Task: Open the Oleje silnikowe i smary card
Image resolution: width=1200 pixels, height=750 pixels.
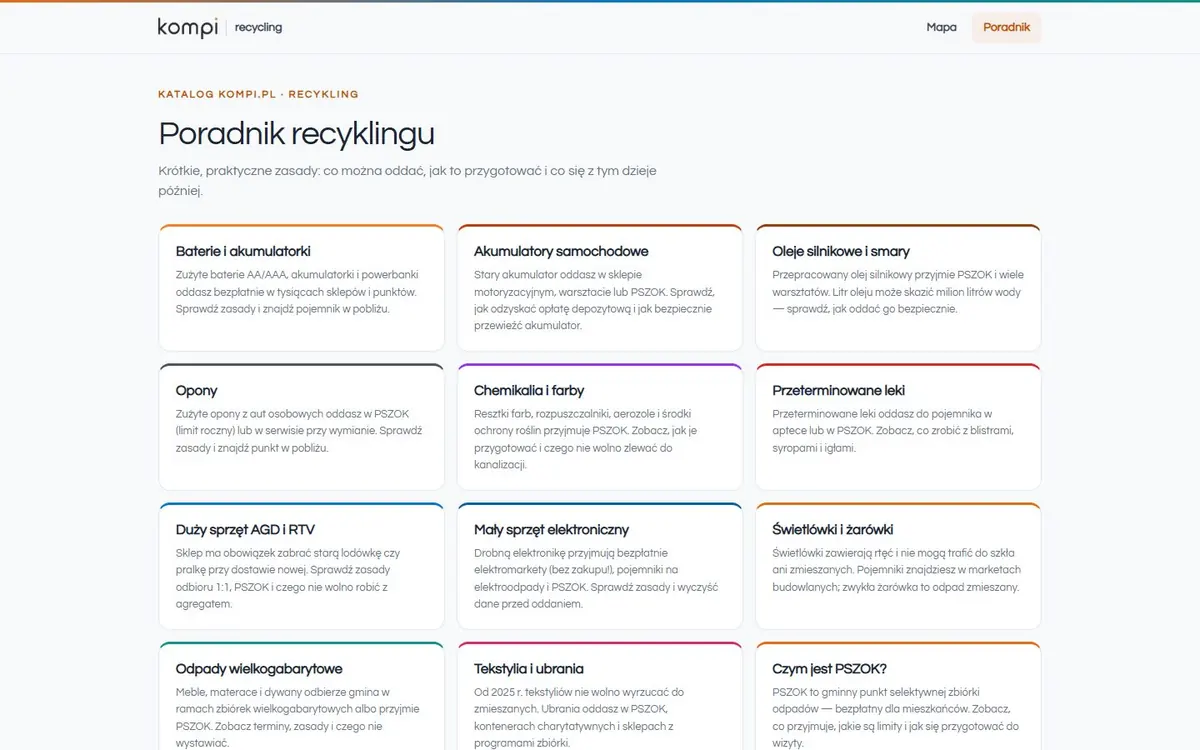Action: click(x=898, y=288)
